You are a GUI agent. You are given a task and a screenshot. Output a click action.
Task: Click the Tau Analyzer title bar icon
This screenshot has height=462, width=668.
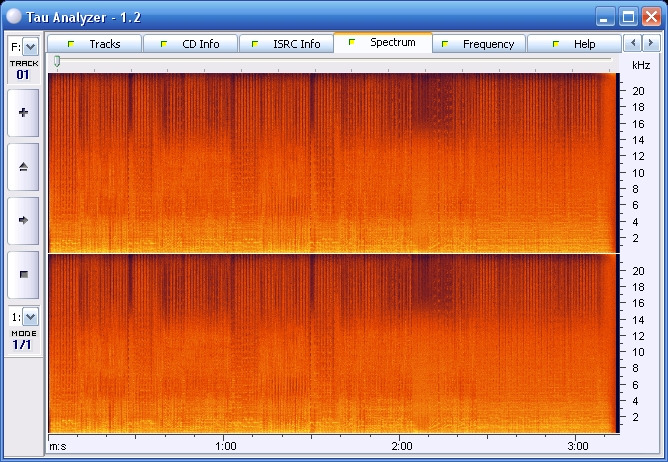(15, 16)
